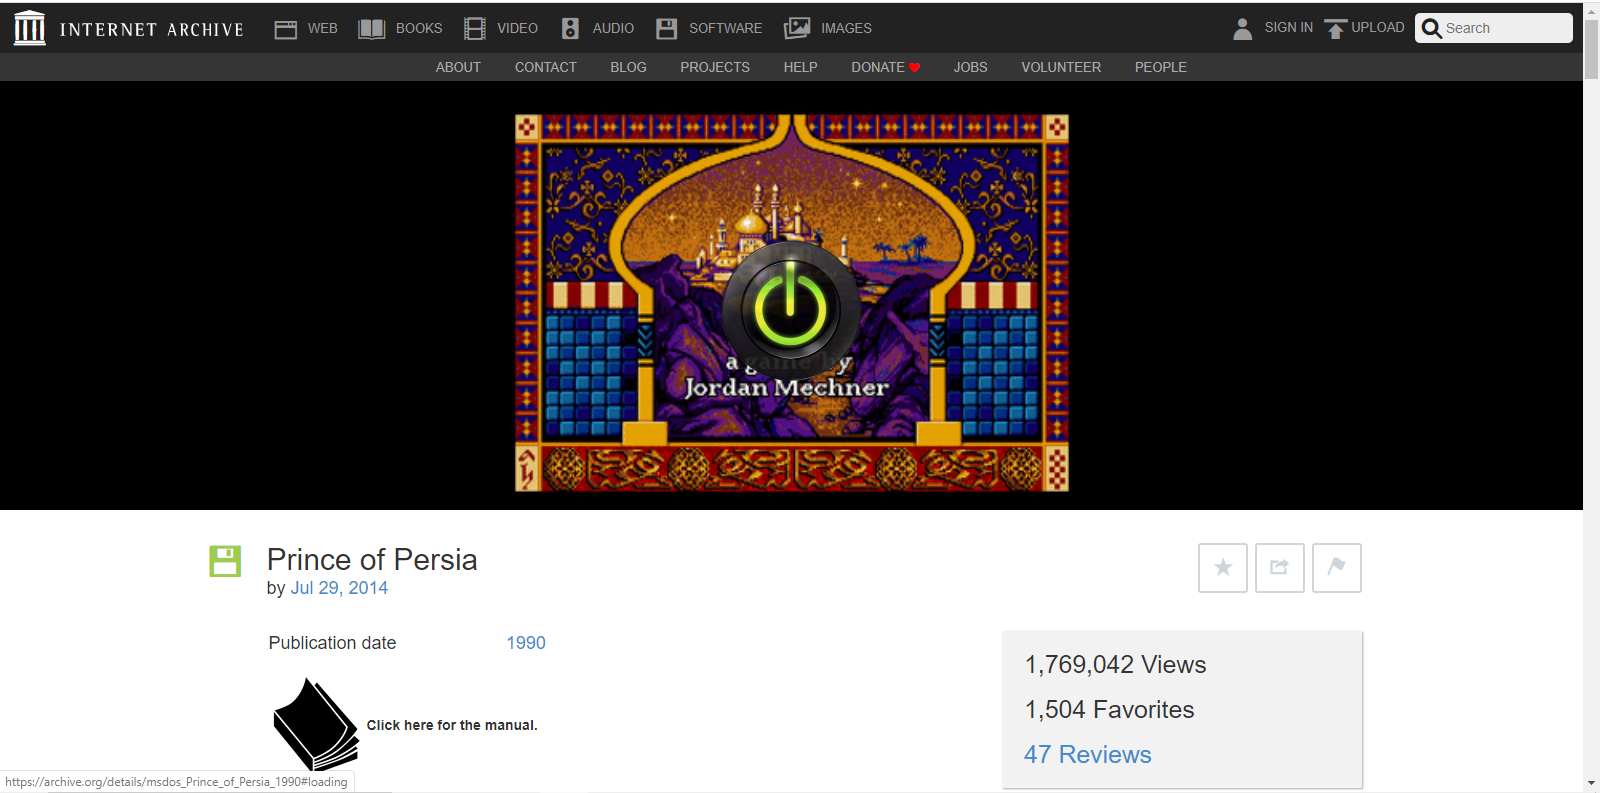Click the Publication date label
Image resolution: width=1600 pixels, height=793 pixels.
point(332,643)
